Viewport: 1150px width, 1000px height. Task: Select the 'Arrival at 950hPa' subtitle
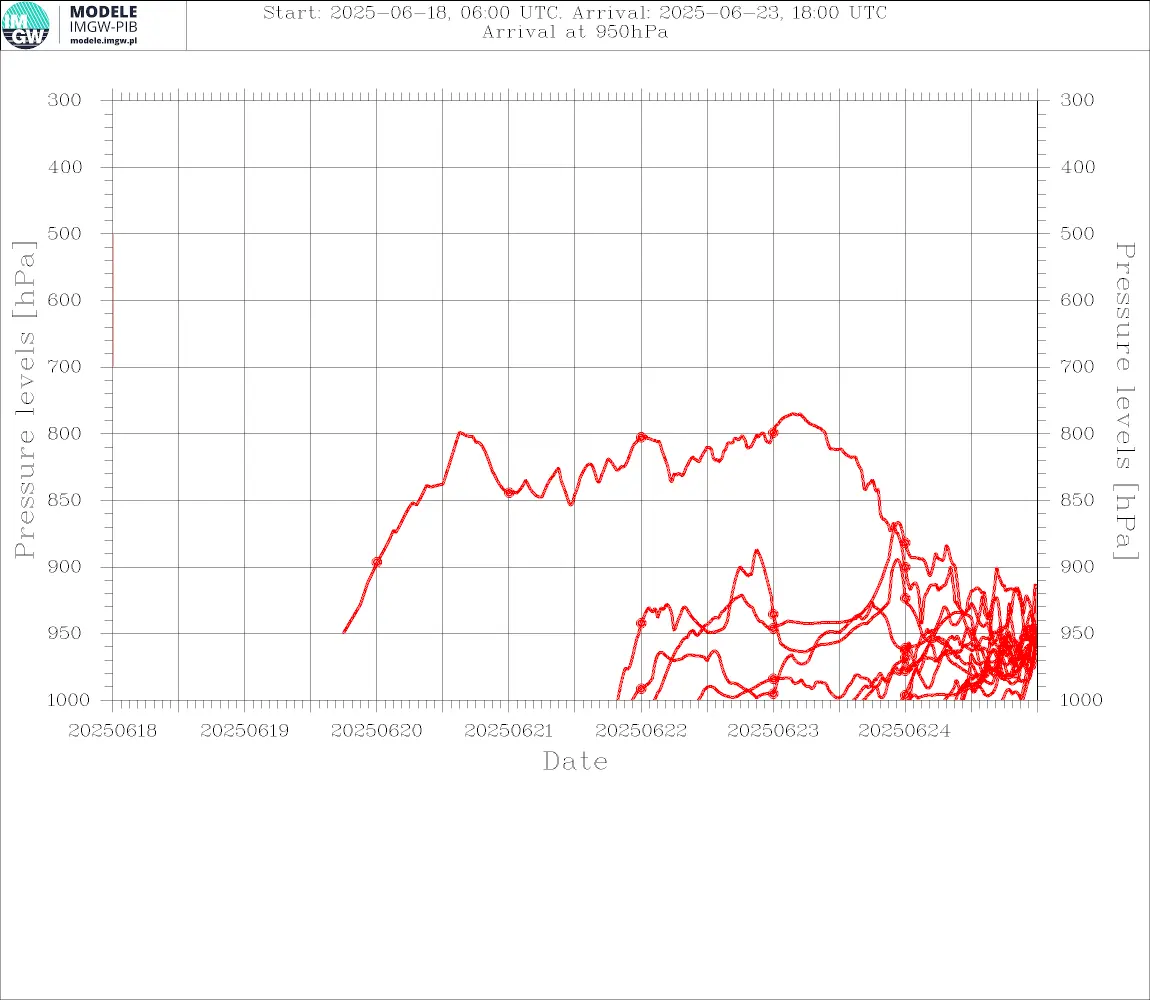click(x=575, y=32)
